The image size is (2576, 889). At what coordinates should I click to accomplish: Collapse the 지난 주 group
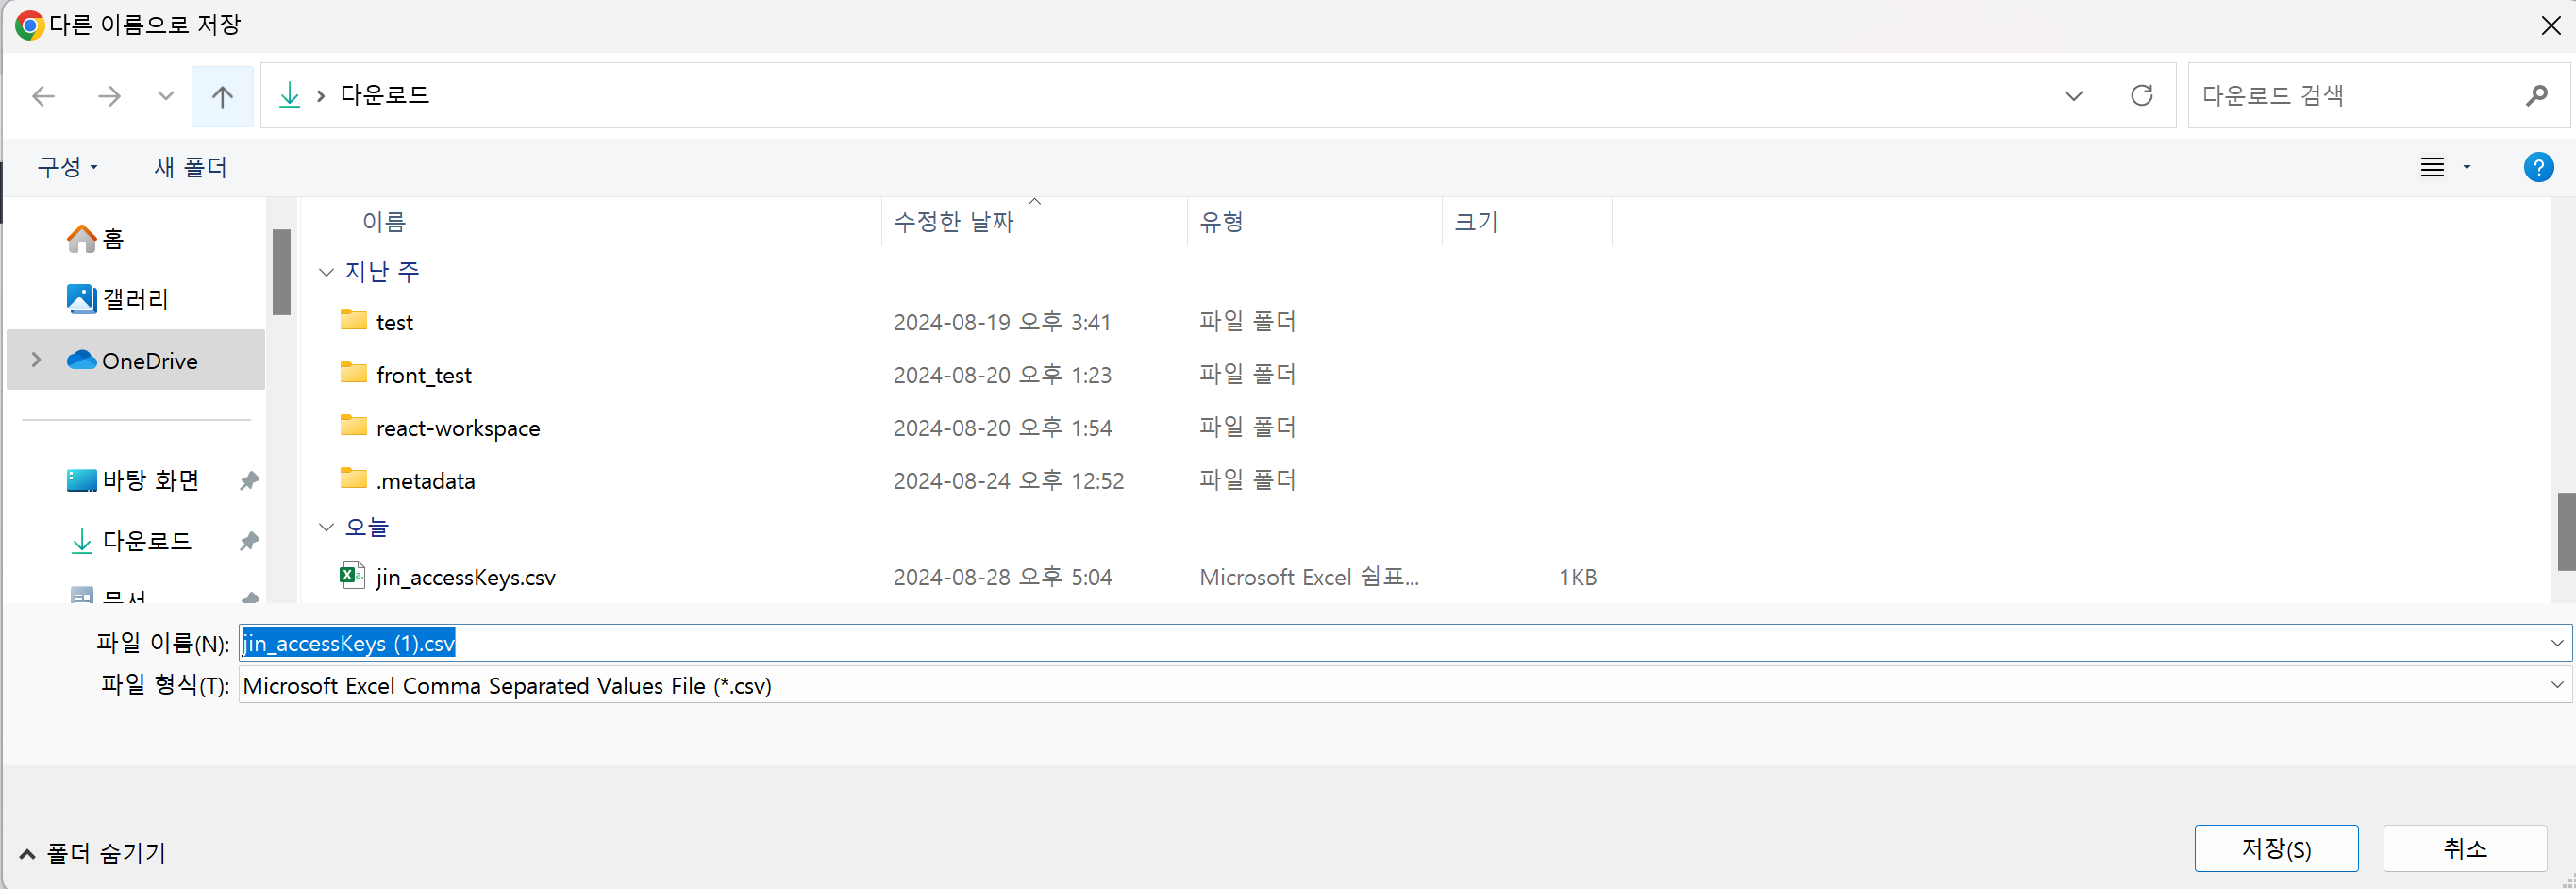click(x=326, y=272)
